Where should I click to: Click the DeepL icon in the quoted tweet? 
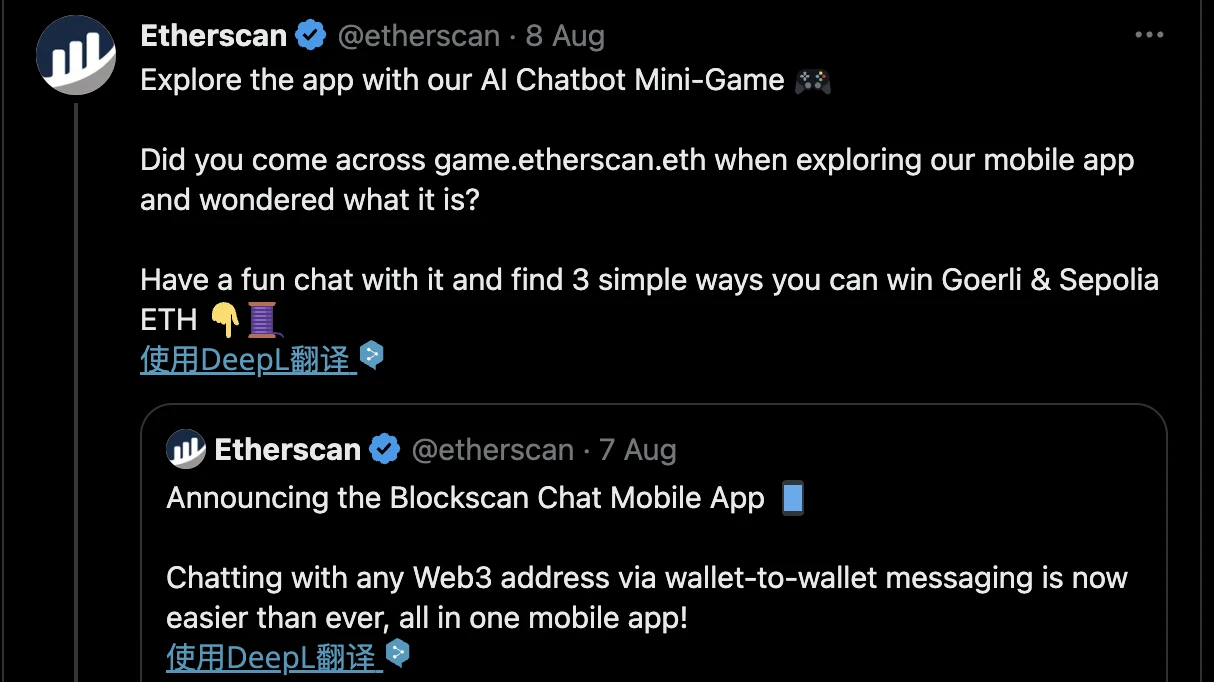pos(397,652)
